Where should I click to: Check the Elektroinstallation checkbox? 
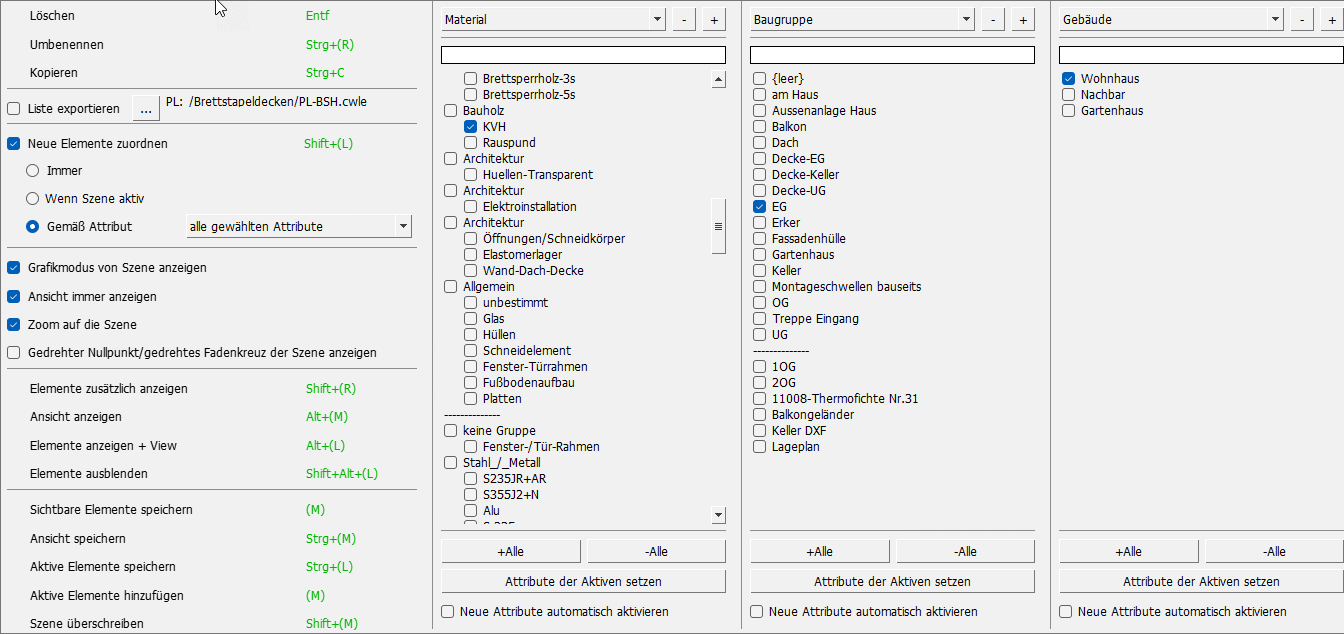click(470, 207)
